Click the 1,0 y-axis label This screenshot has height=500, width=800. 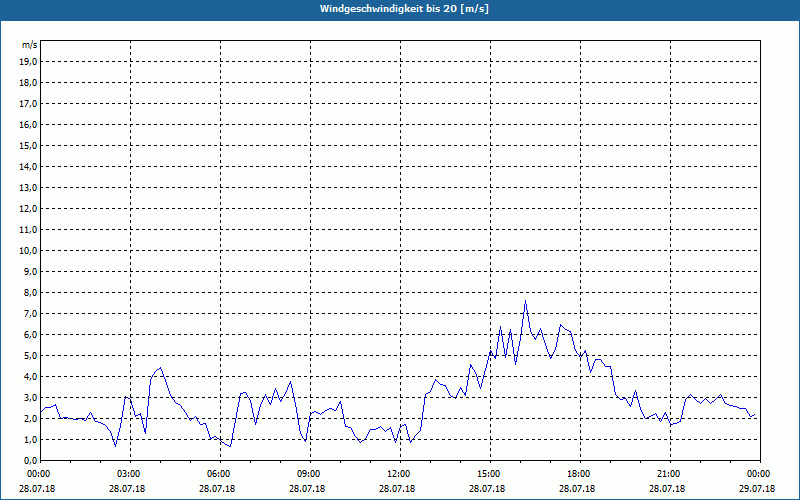click(x=31, y=440)
